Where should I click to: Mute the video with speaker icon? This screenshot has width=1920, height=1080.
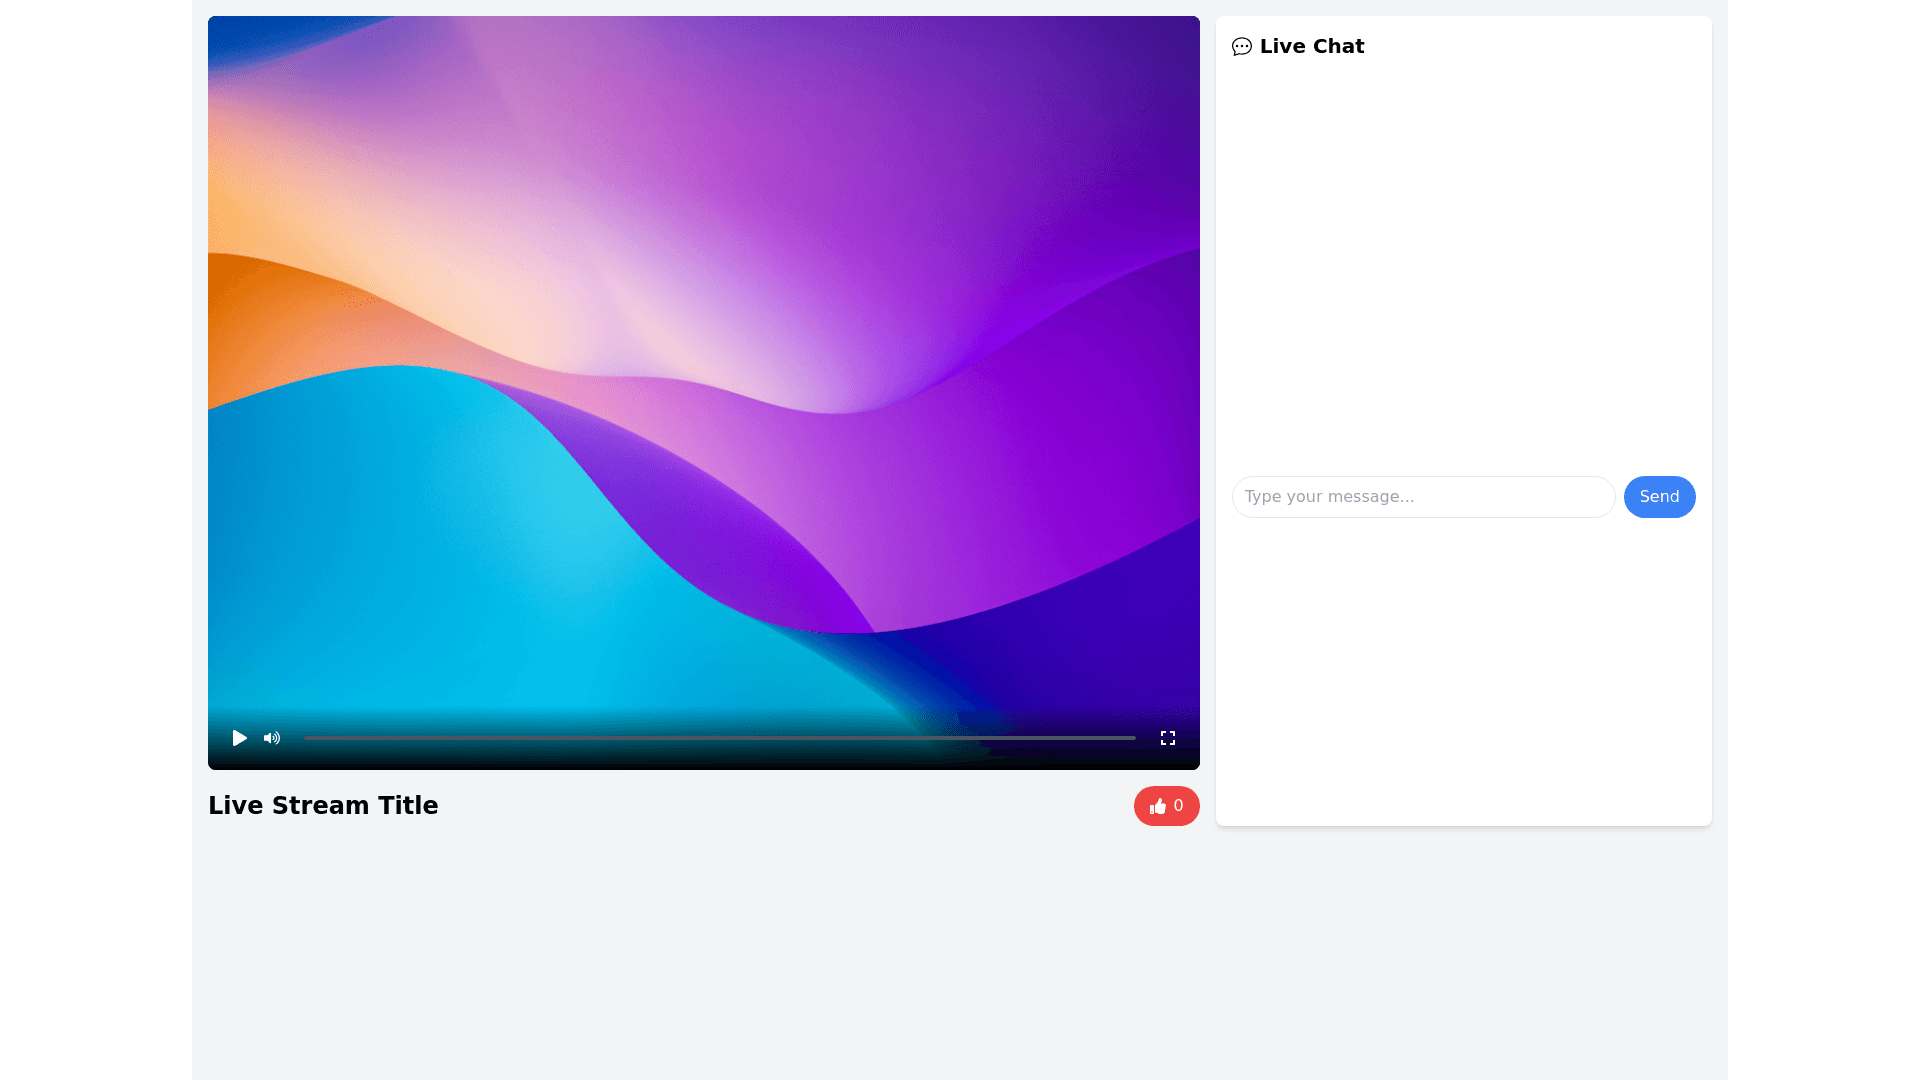(271, 738)
